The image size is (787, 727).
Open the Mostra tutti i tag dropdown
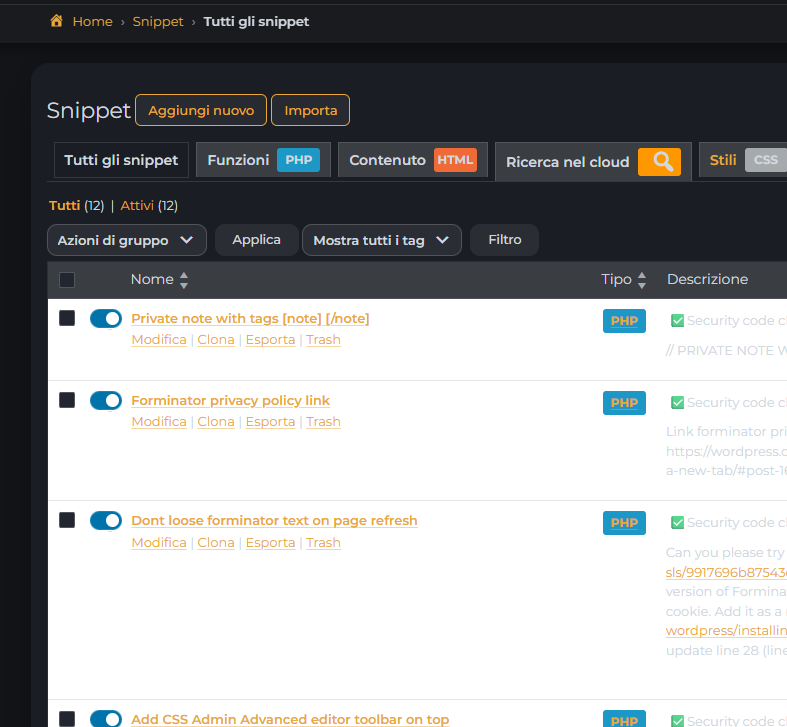point(381,240)
